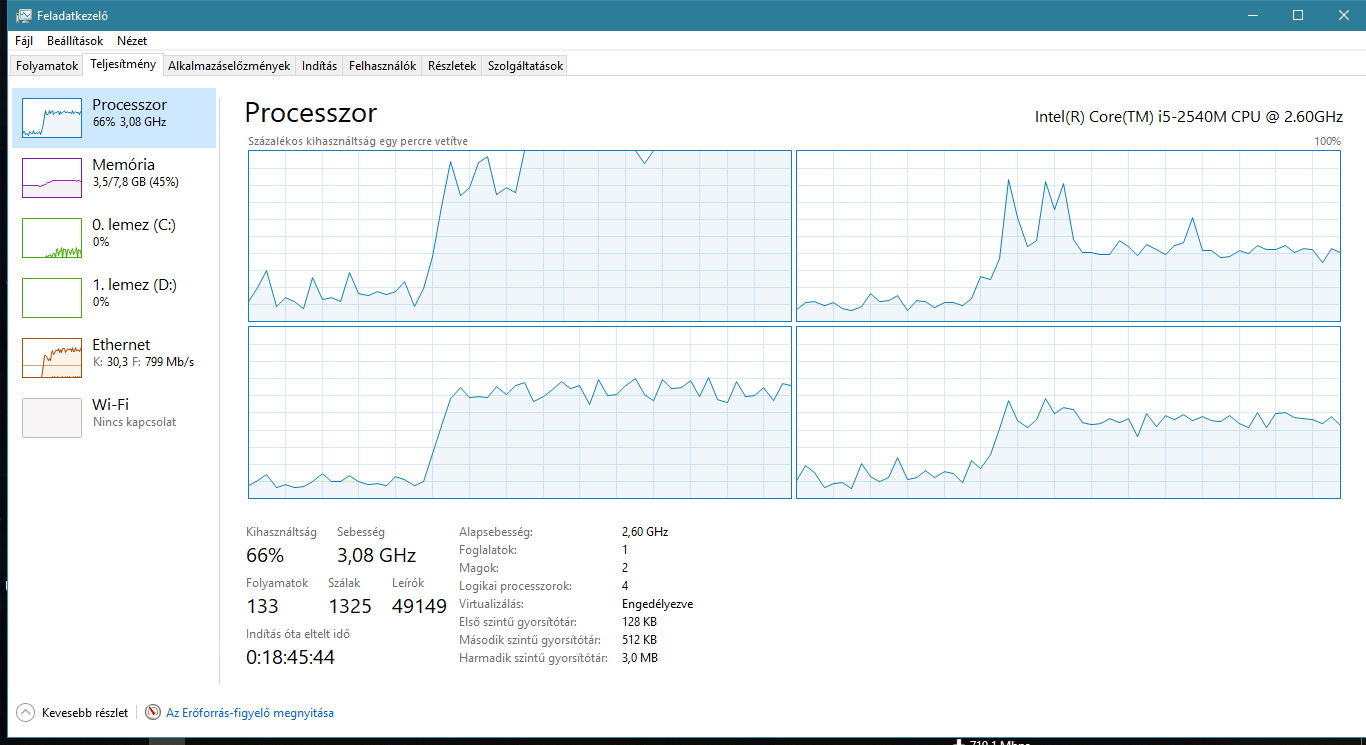Click the top-right logical processor graph
Viewport: 1366px width, 745px height.
point(1068,236)
